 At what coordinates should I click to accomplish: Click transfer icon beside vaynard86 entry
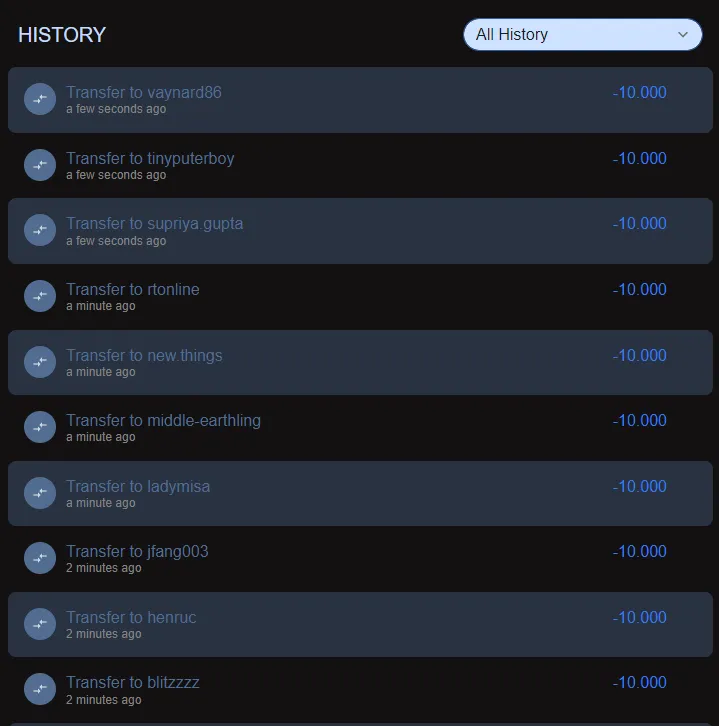coord(40,99)
